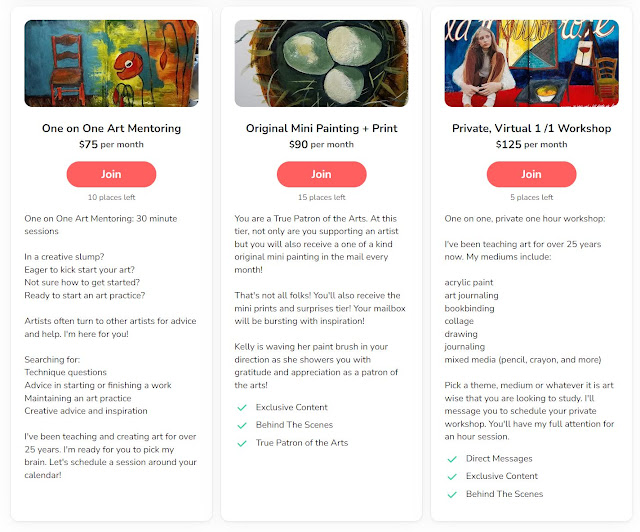This screenshot has width=640, height=532.
Task: Open the red chair and fish painting thumbnail
Action: 111,63
